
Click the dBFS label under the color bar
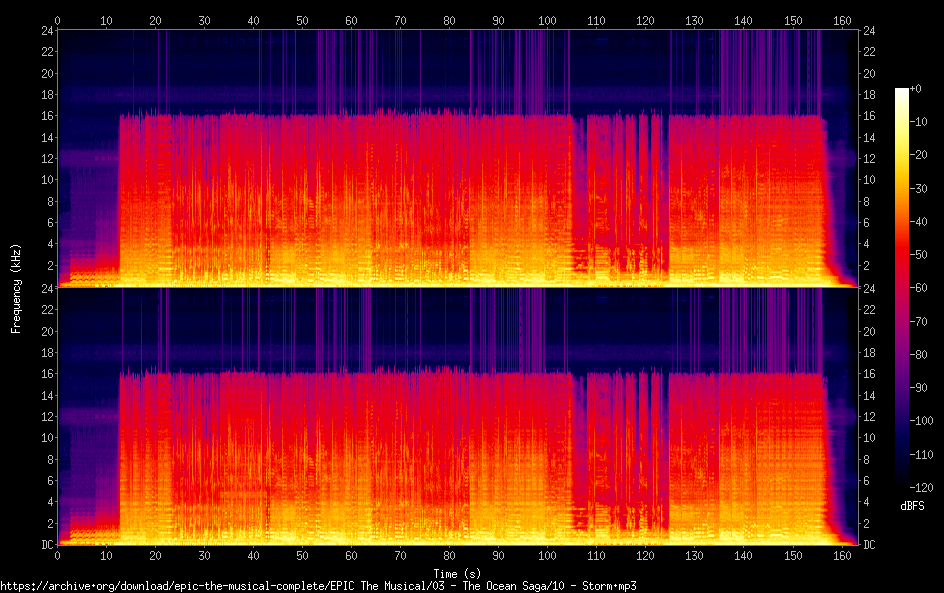pos(912,507)
